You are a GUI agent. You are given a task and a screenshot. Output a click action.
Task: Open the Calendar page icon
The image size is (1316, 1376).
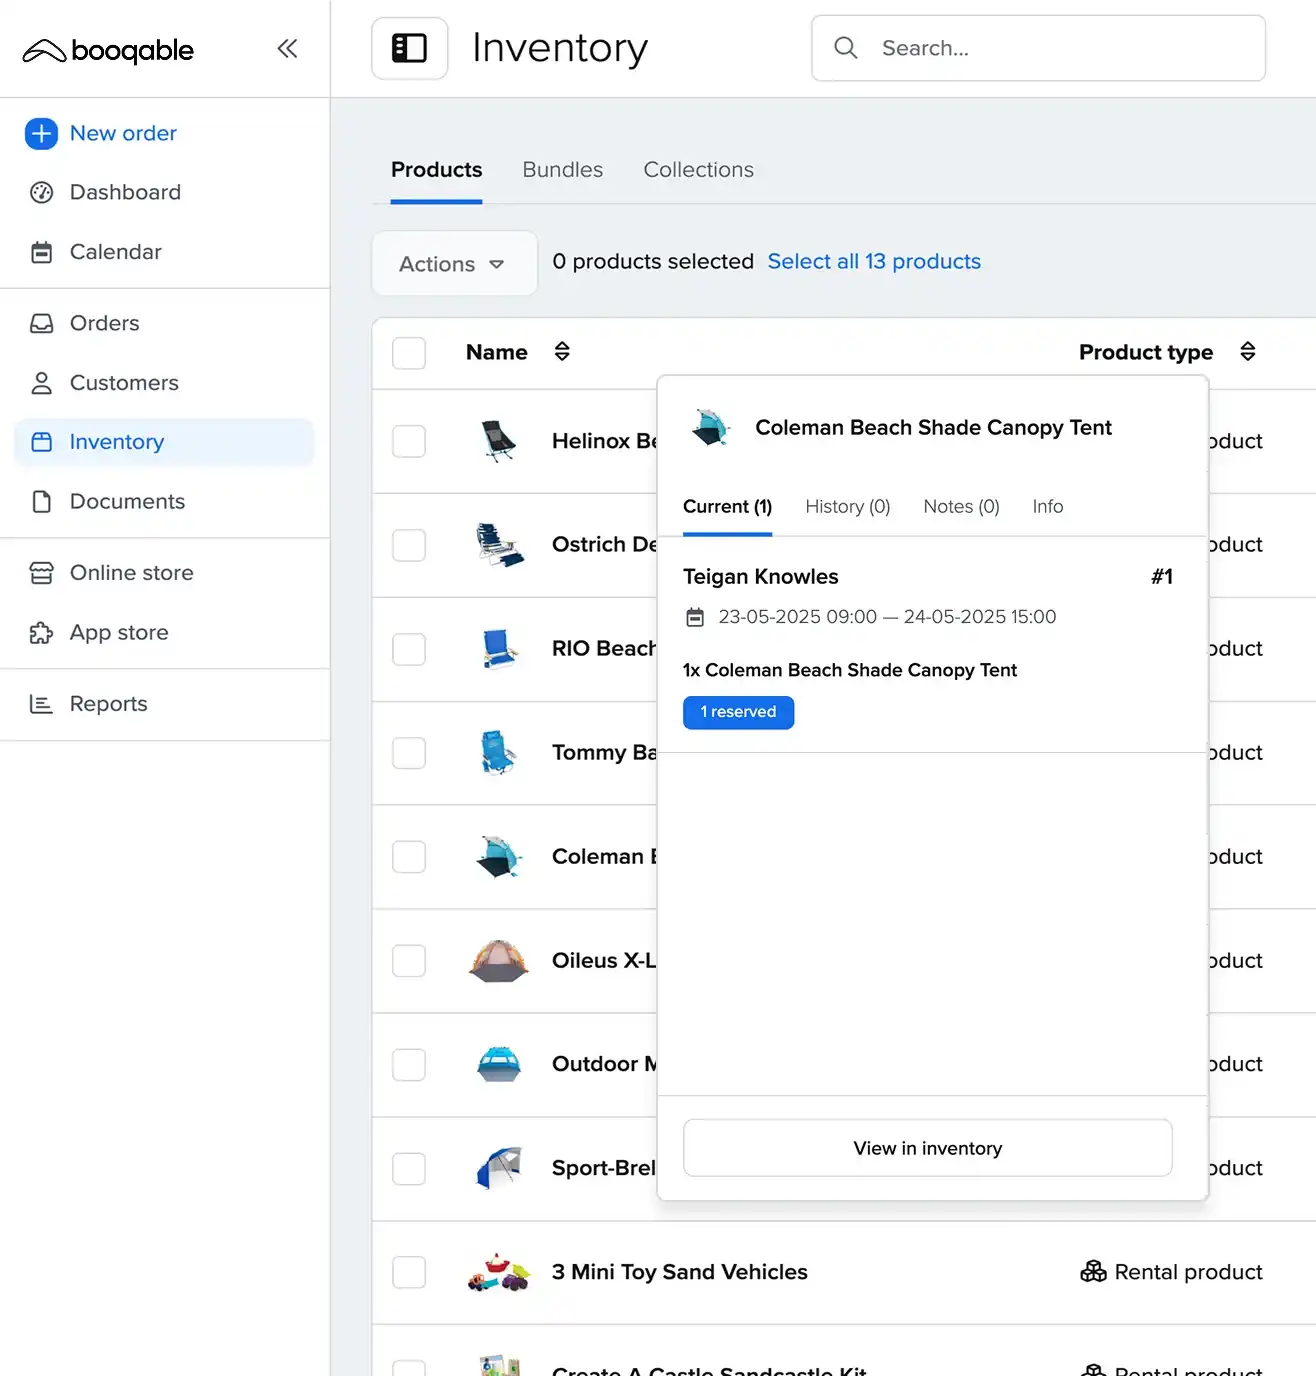41,252
